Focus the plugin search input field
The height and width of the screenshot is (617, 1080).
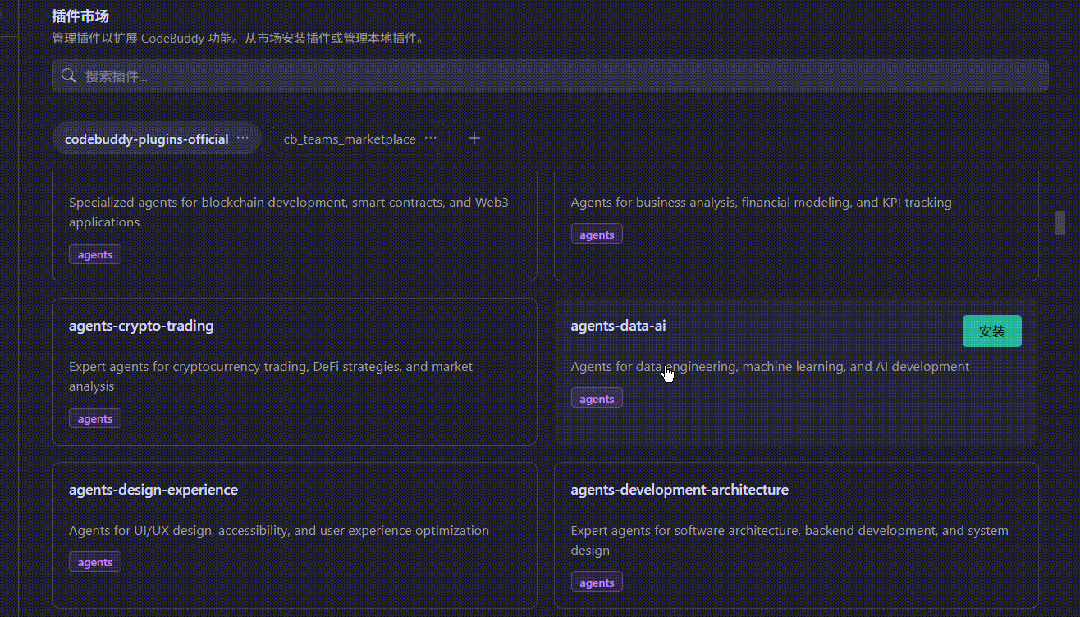point(550,76)
